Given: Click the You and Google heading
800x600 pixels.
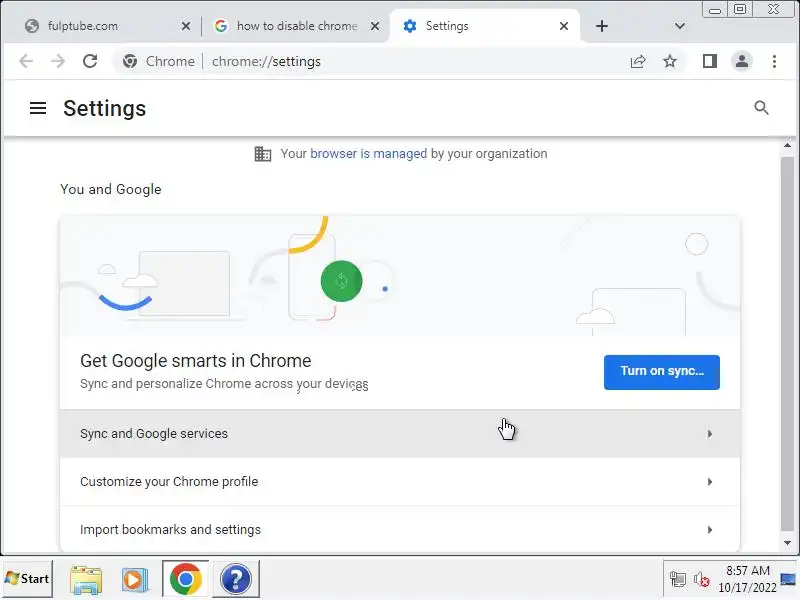Looking at the screenshot, I should coord(111,189).
